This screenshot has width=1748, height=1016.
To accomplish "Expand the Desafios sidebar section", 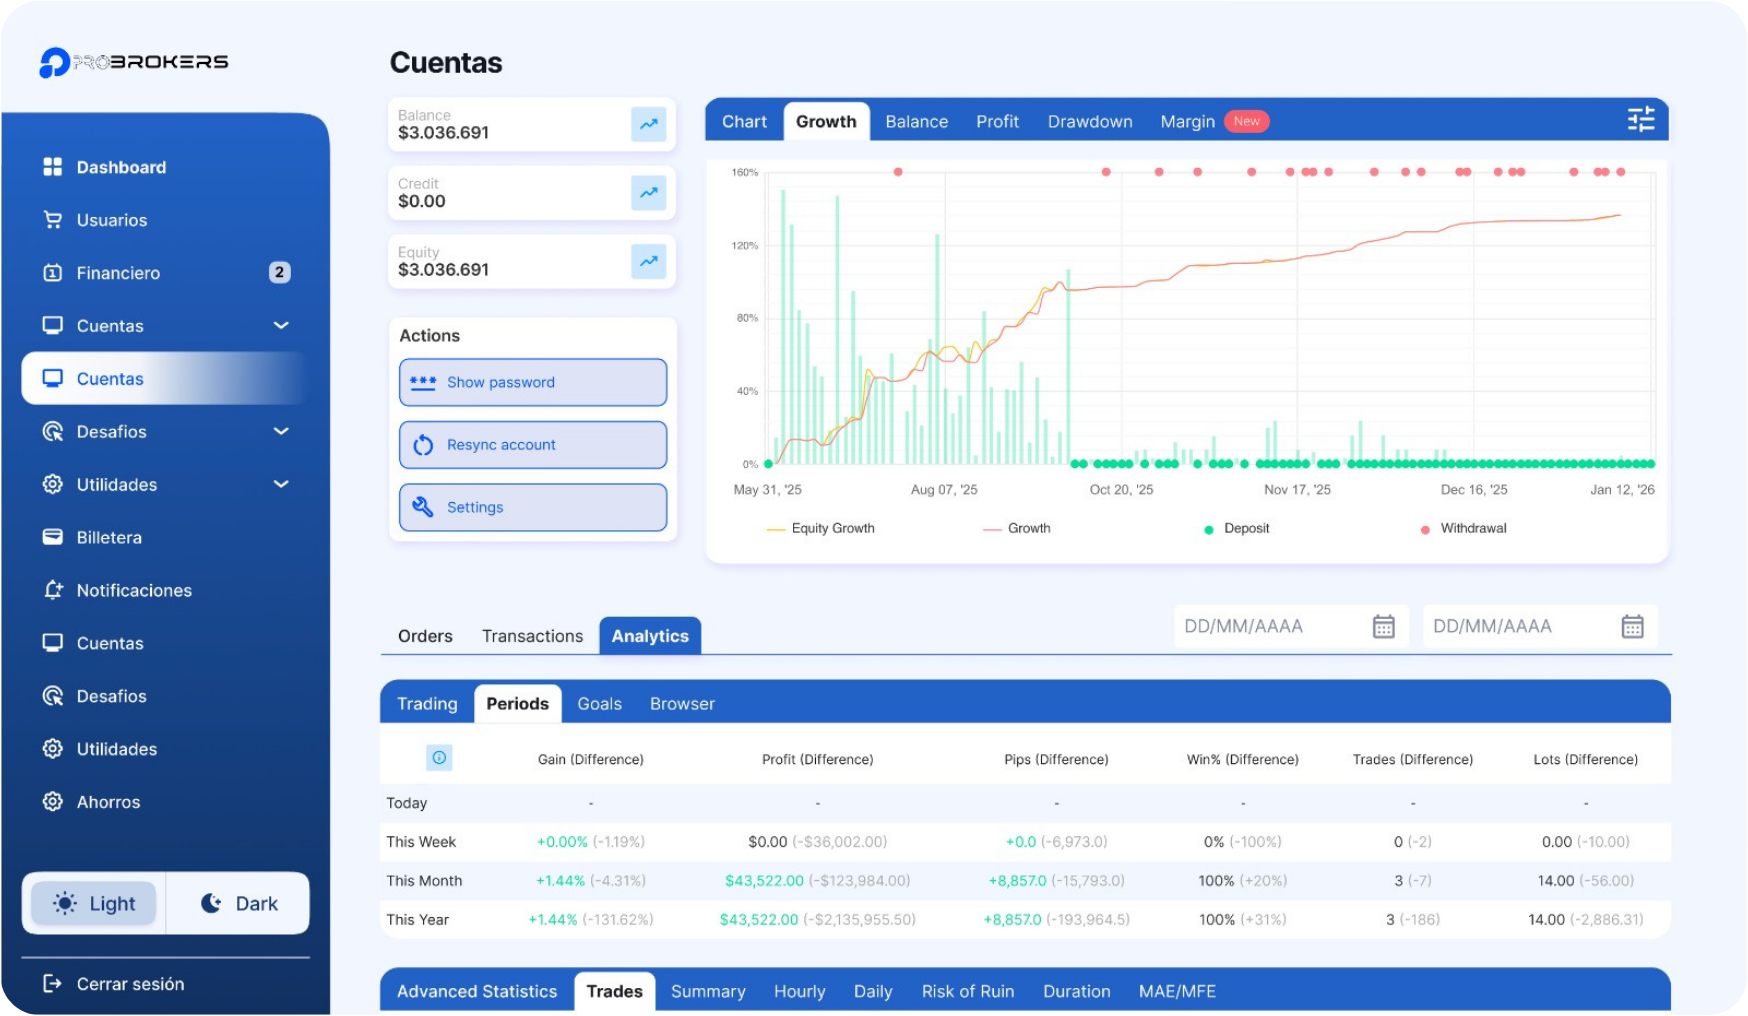I will (281, 431).
